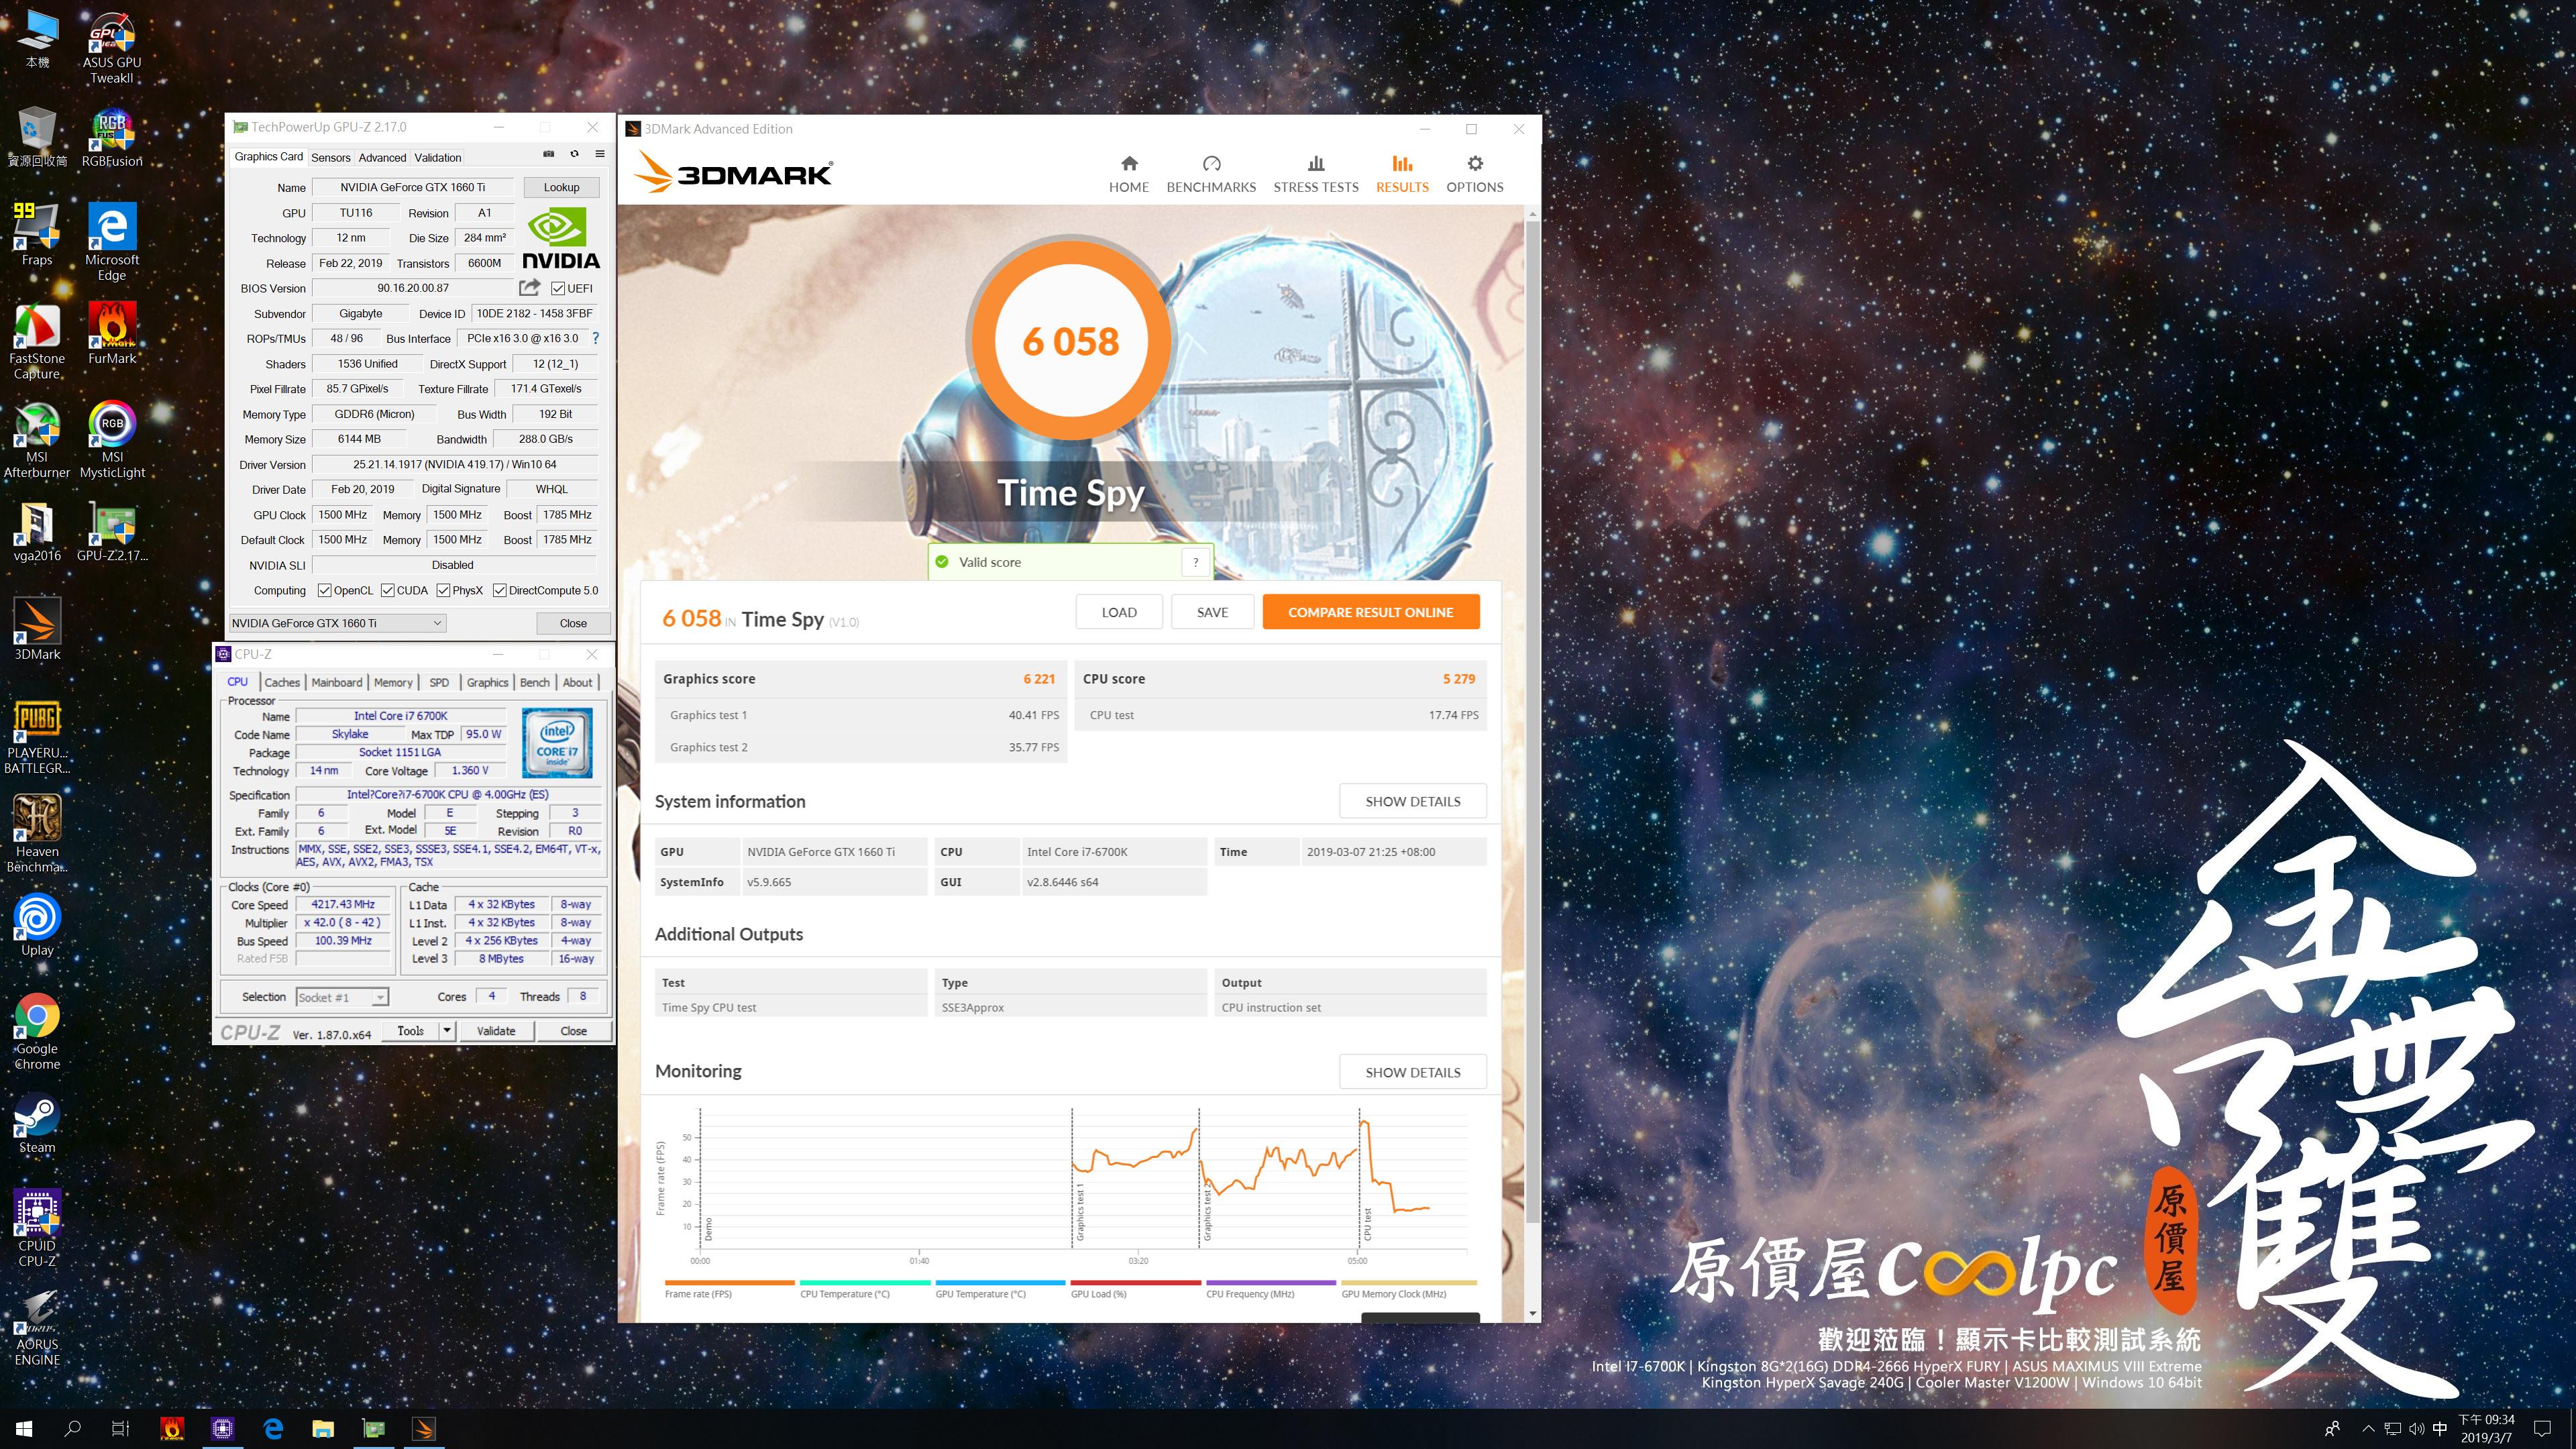
Task: Toggle the UEFI checkbox in GPU-Z
Action: tap(558, 288)
